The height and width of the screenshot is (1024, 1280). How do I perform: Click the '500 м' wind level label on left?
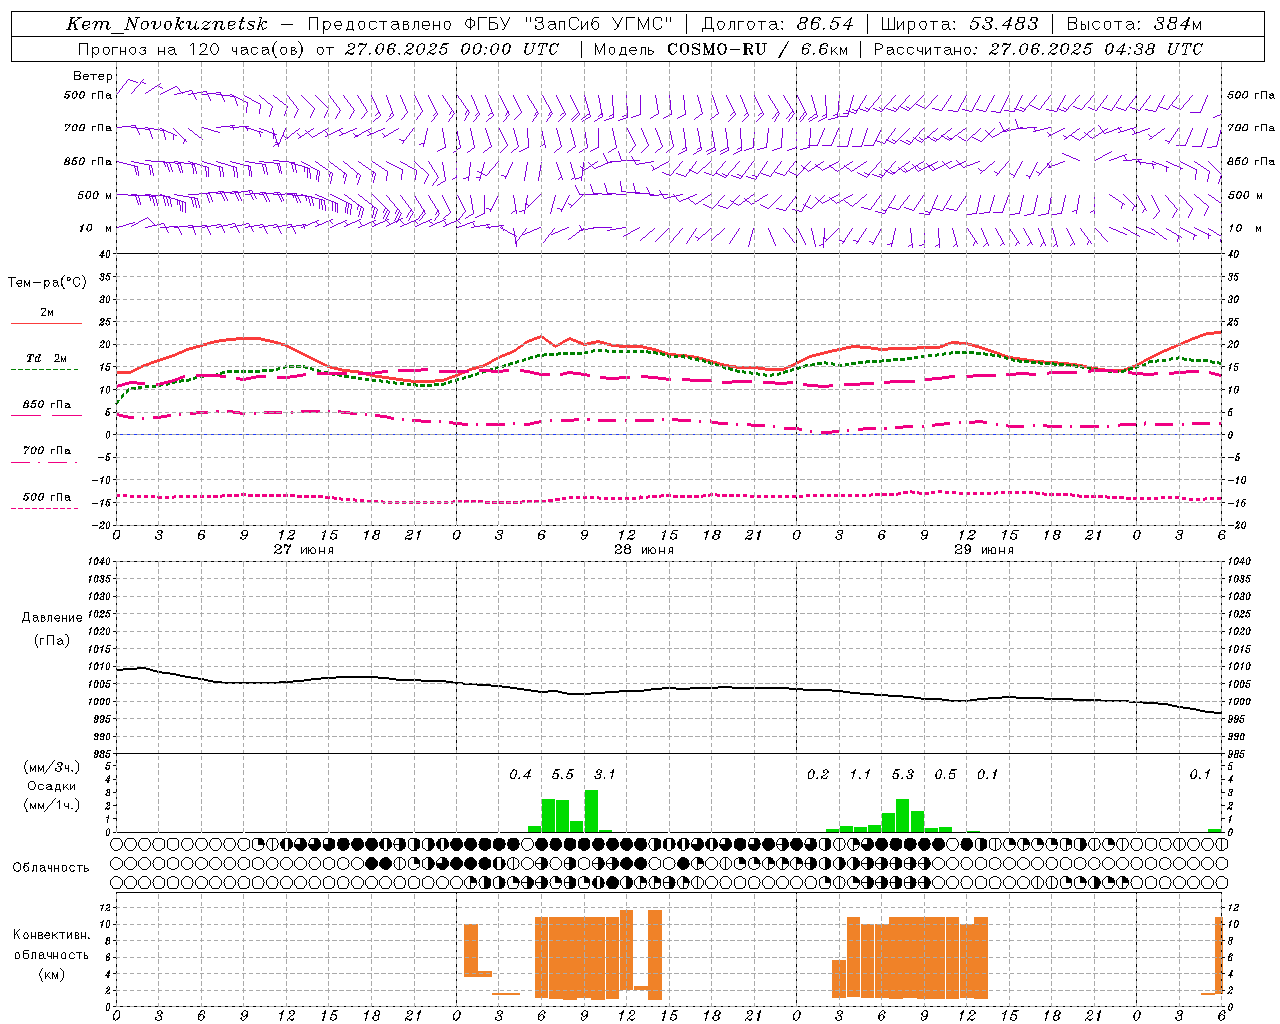click(x=94, y=196)
